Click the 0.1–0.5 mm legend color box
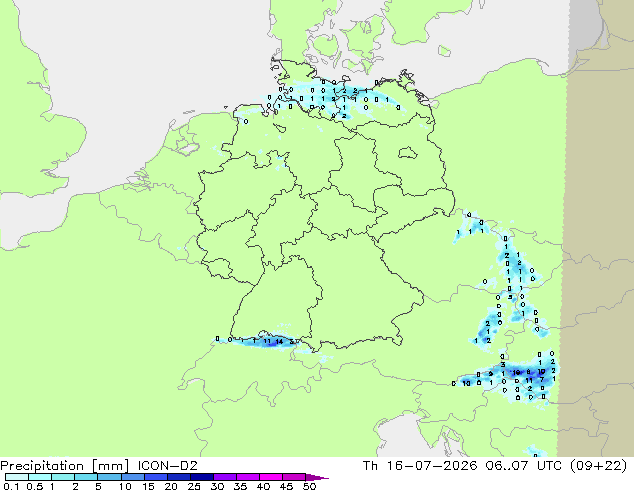This screenshot has height=490, width=634. [x=17, y=477]
